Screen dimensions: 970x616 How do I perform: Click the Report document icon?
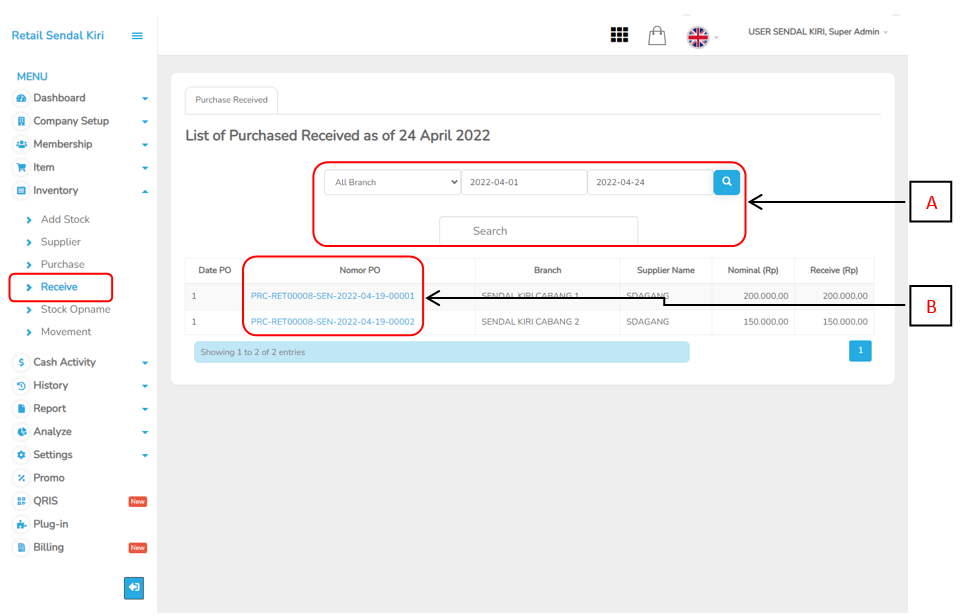[22, 409]
